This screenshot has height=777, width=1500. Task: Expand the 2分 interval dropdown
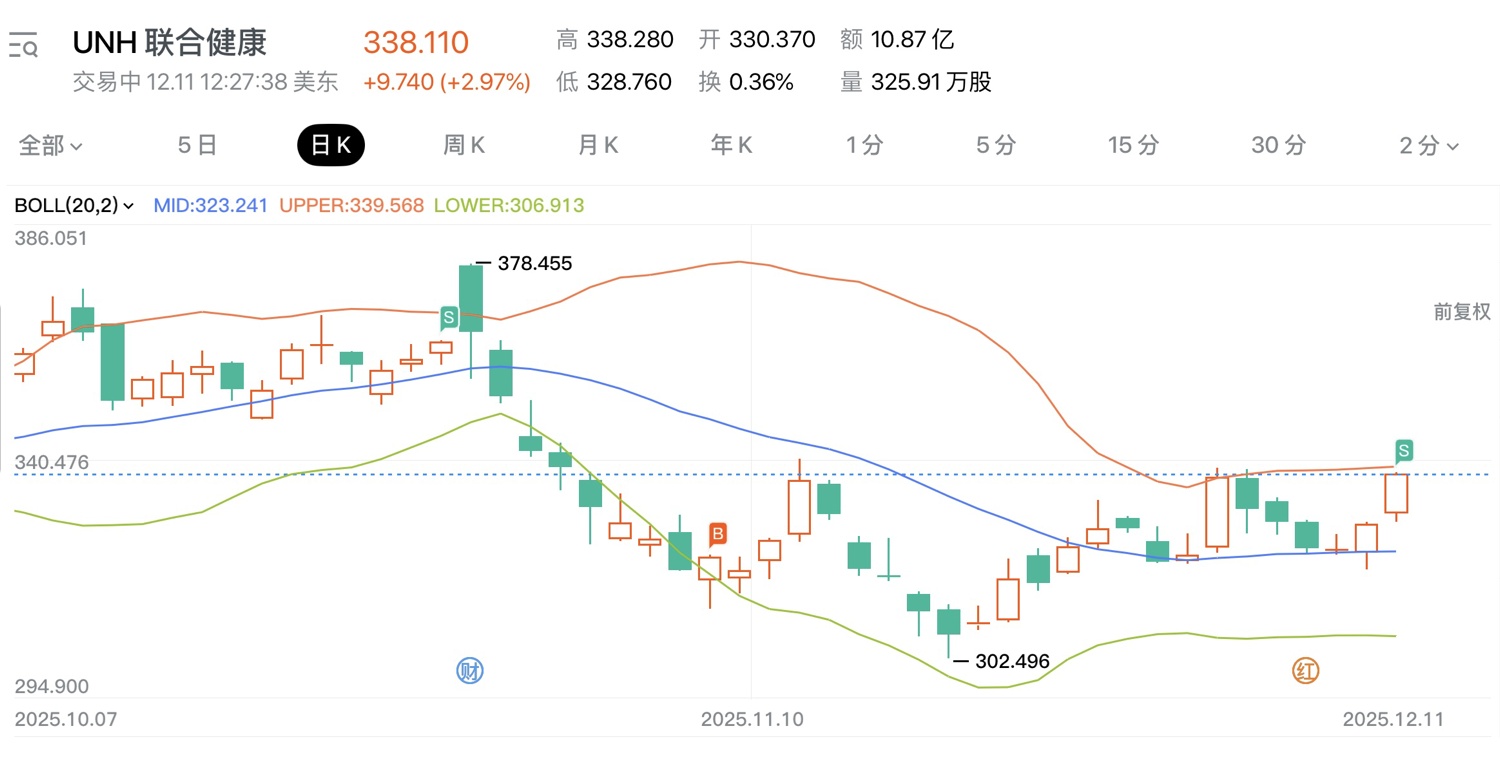1428,146
